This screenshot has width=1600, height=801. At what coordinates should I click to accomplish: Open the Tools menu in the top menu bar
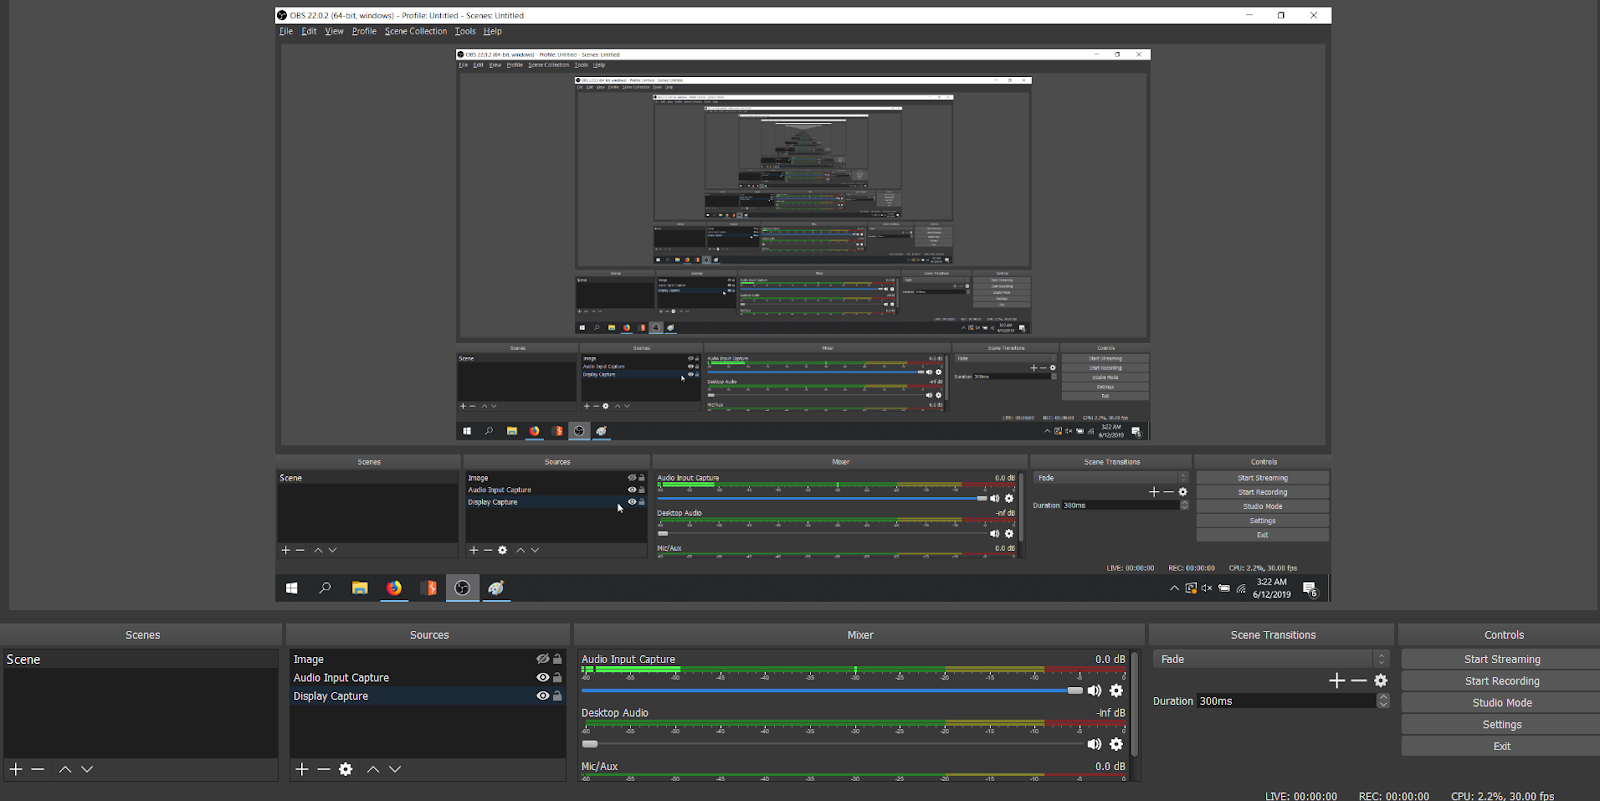(x=465, y=31)
